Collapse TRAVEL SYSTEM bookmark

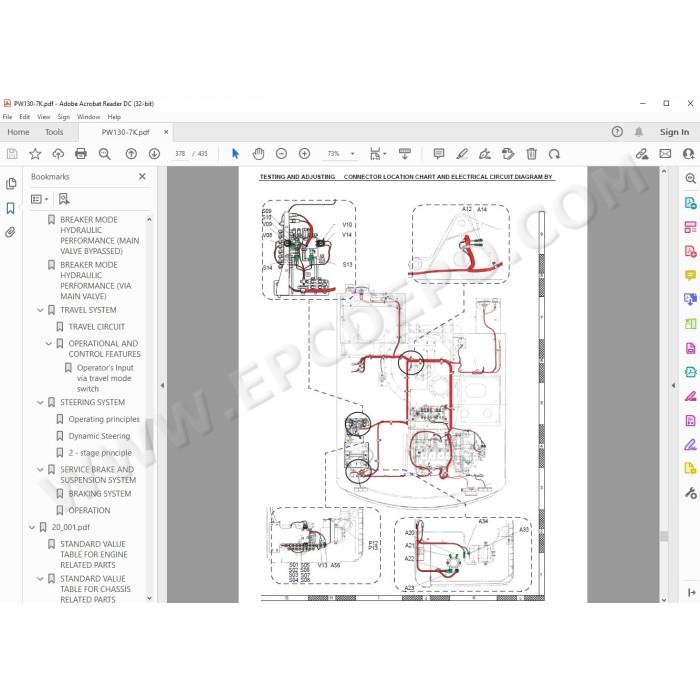pos(40,310)
